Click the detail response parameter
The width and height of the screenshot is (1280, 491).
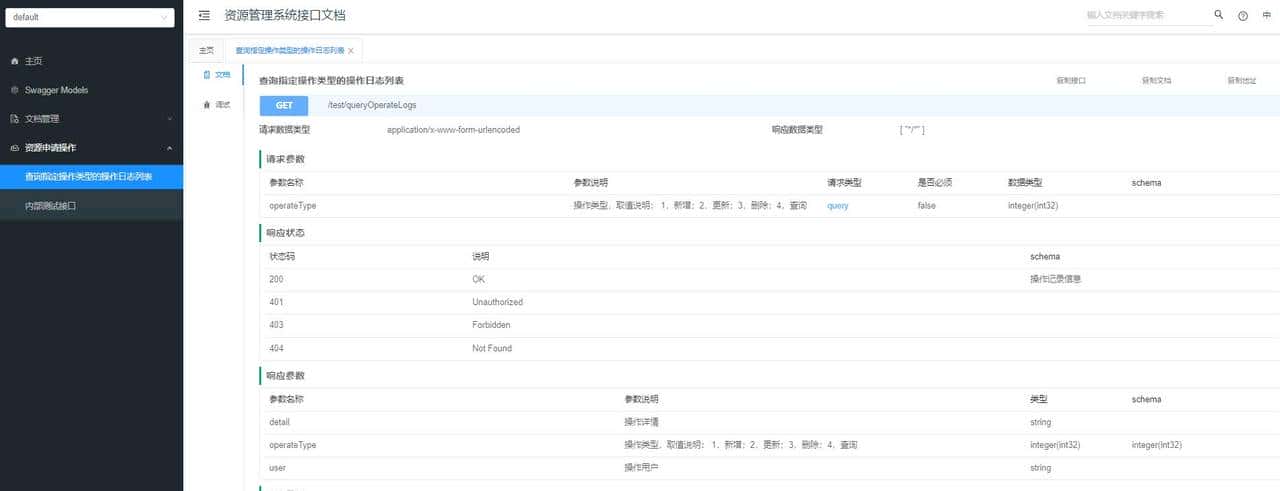coord(279,422)
